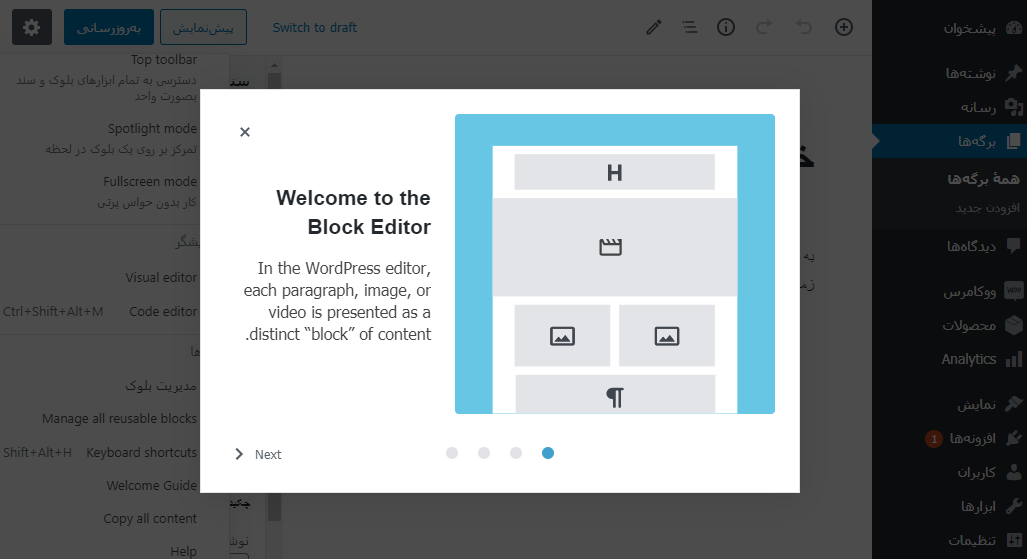This screenshot has height=559, width=1027.
Task: Select the pencil edit tool icon
Action: point(654,28)
